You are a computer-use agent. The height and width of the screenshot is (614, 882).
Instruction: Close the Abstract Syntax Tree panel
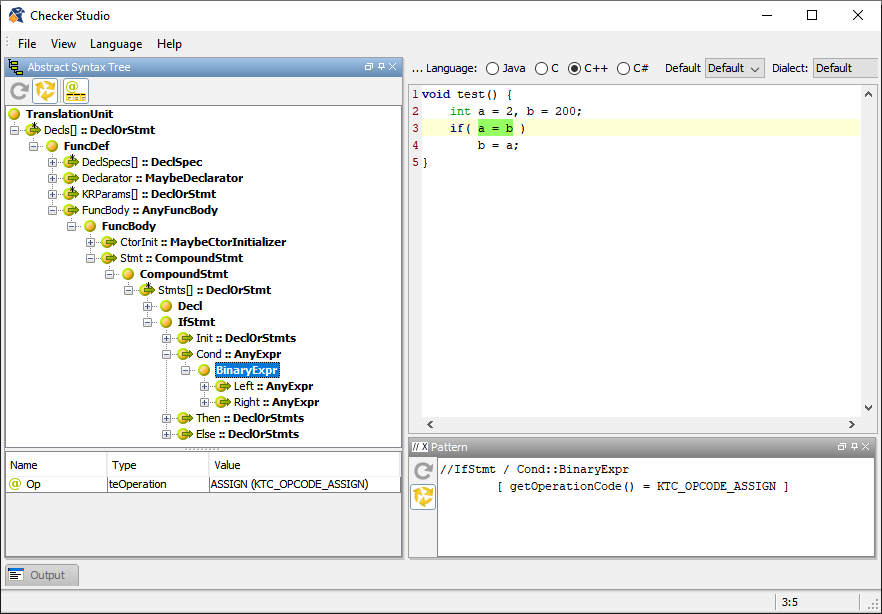(393, 67)
